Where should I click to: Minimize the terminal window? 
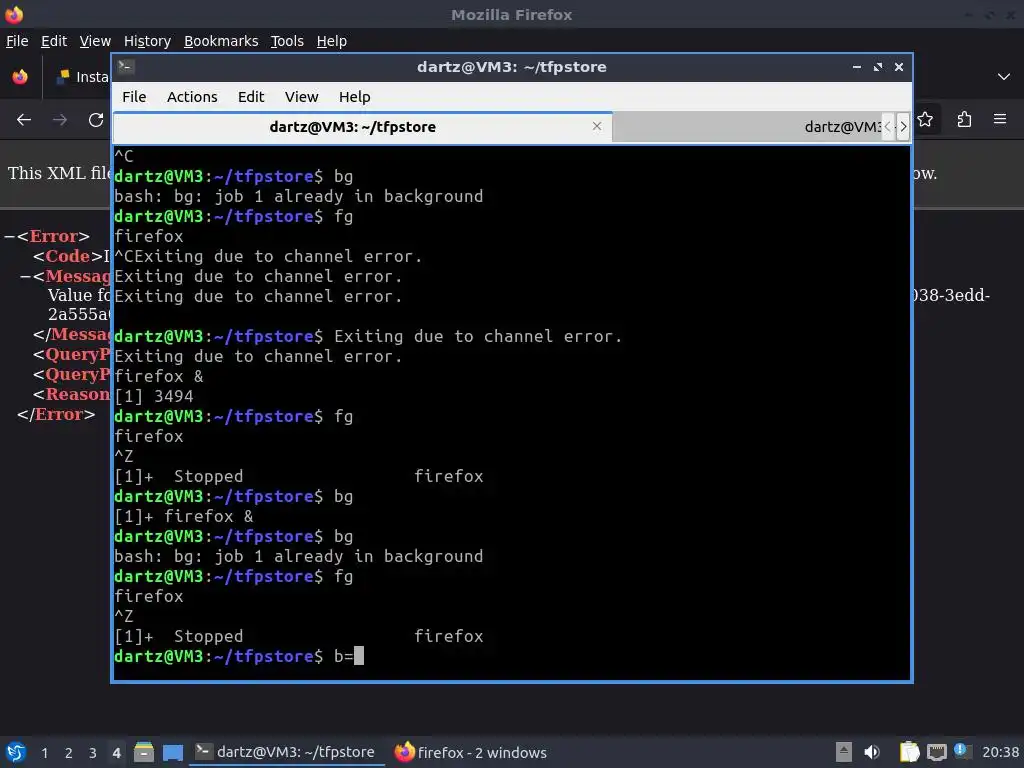[857, 67]
